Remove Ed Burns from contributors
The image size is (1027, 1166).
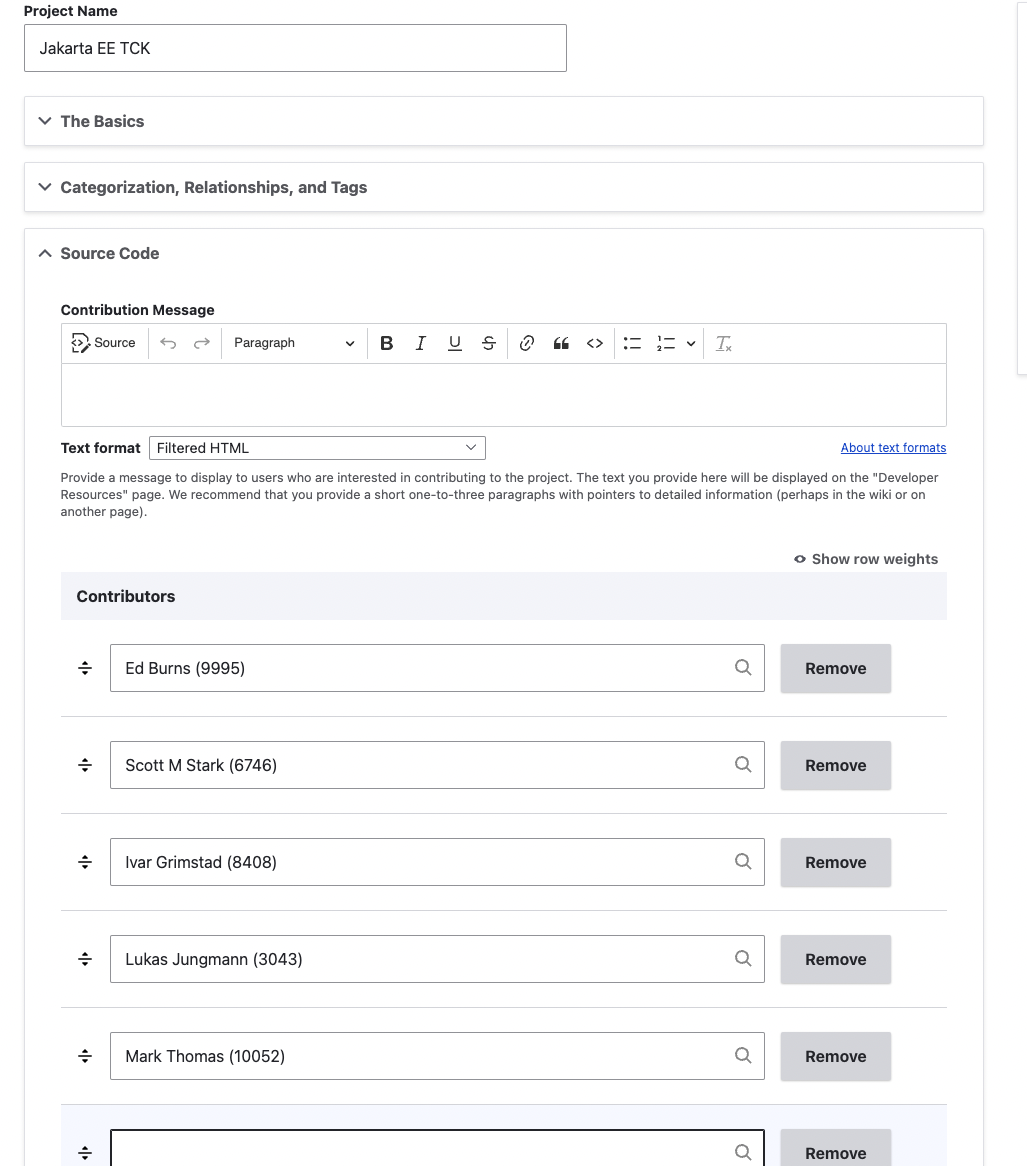[x=835, y=668]
